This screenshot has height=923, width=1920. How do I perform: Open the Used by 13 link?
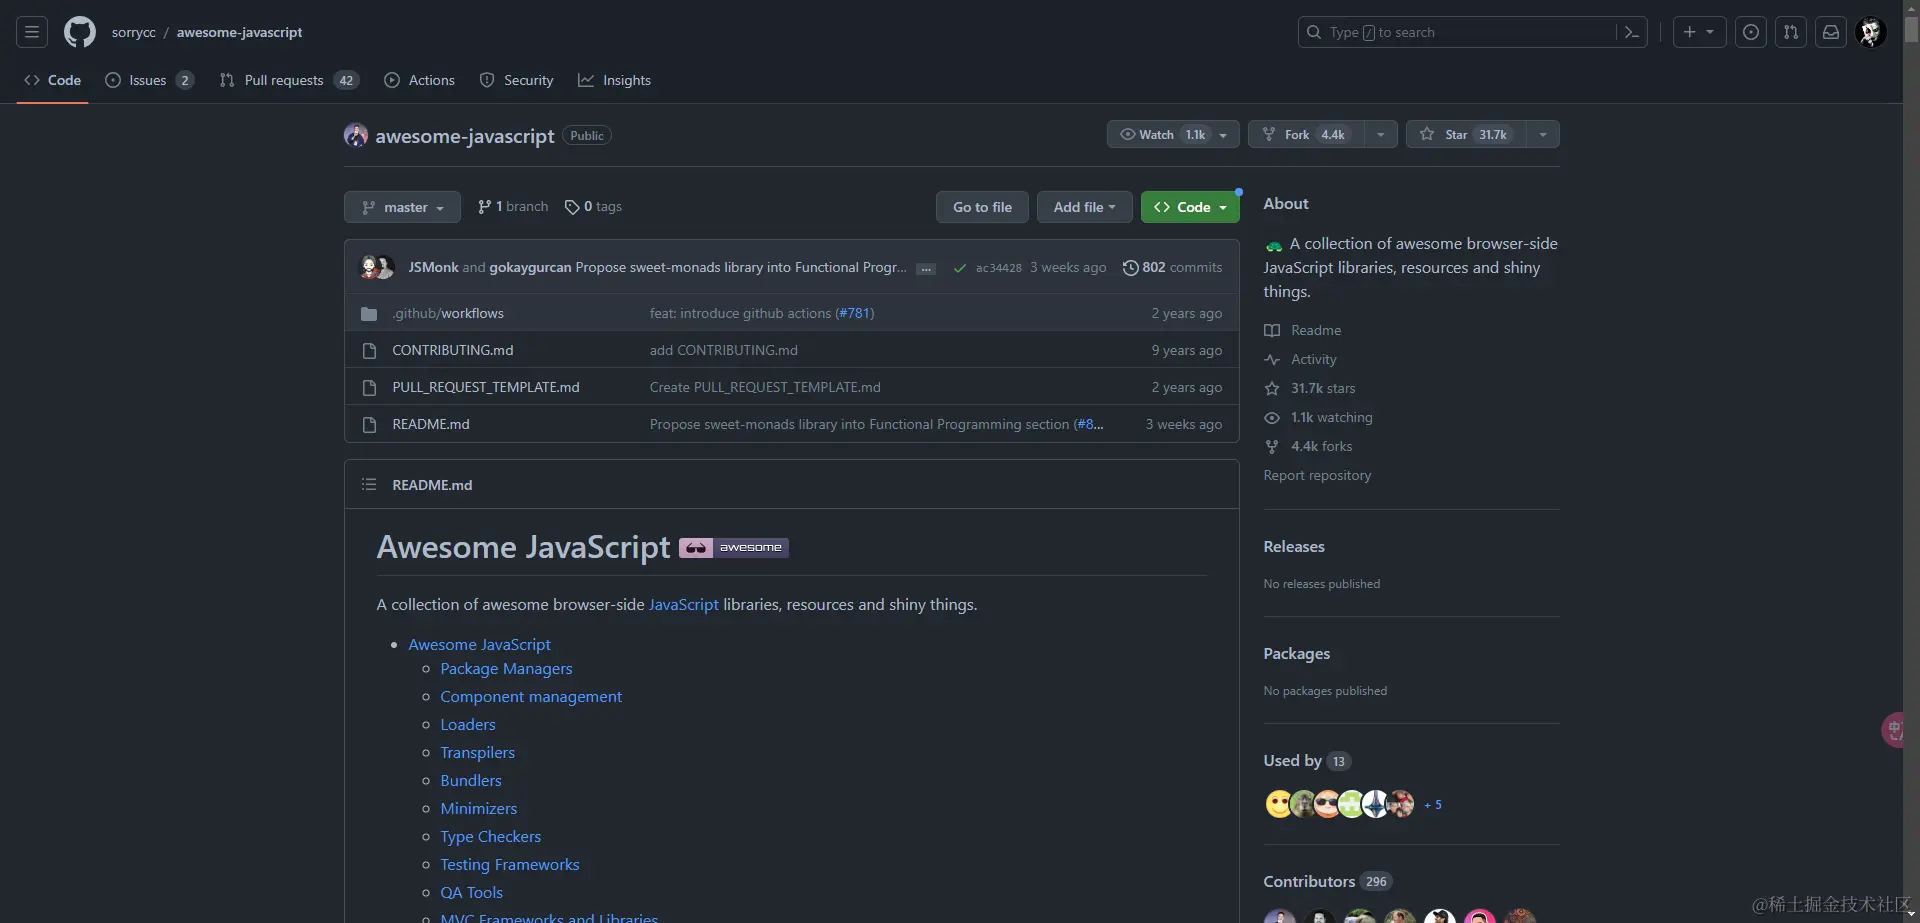1307,761
